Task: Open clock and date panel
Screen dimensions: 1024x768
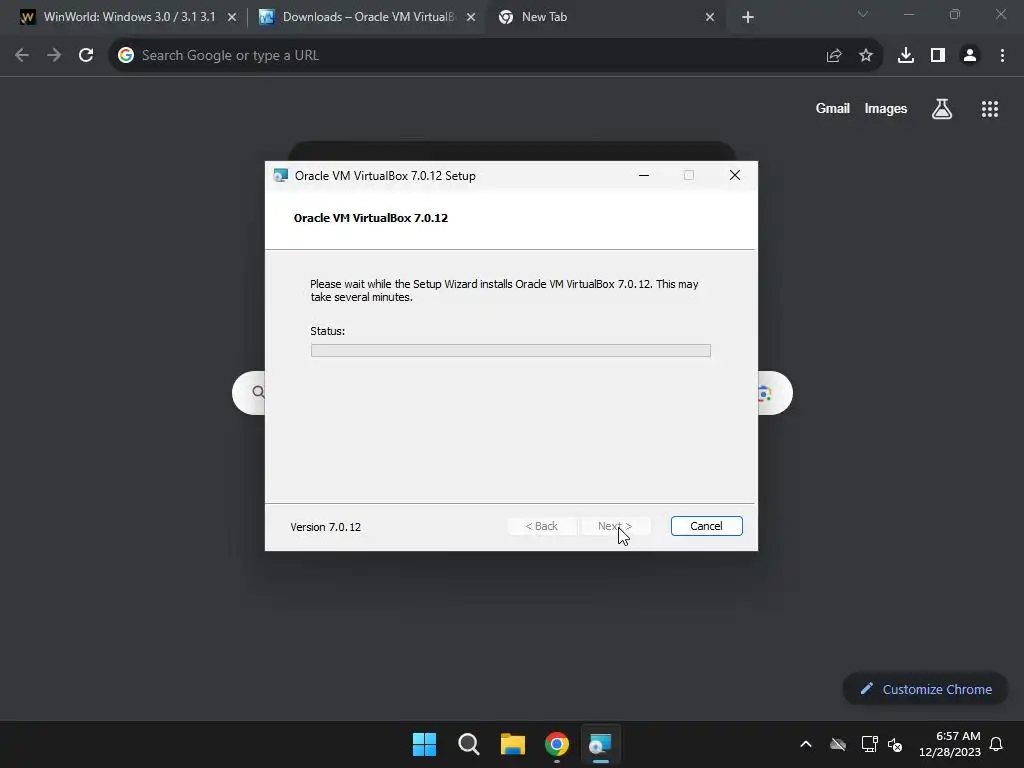Action: 950,744
